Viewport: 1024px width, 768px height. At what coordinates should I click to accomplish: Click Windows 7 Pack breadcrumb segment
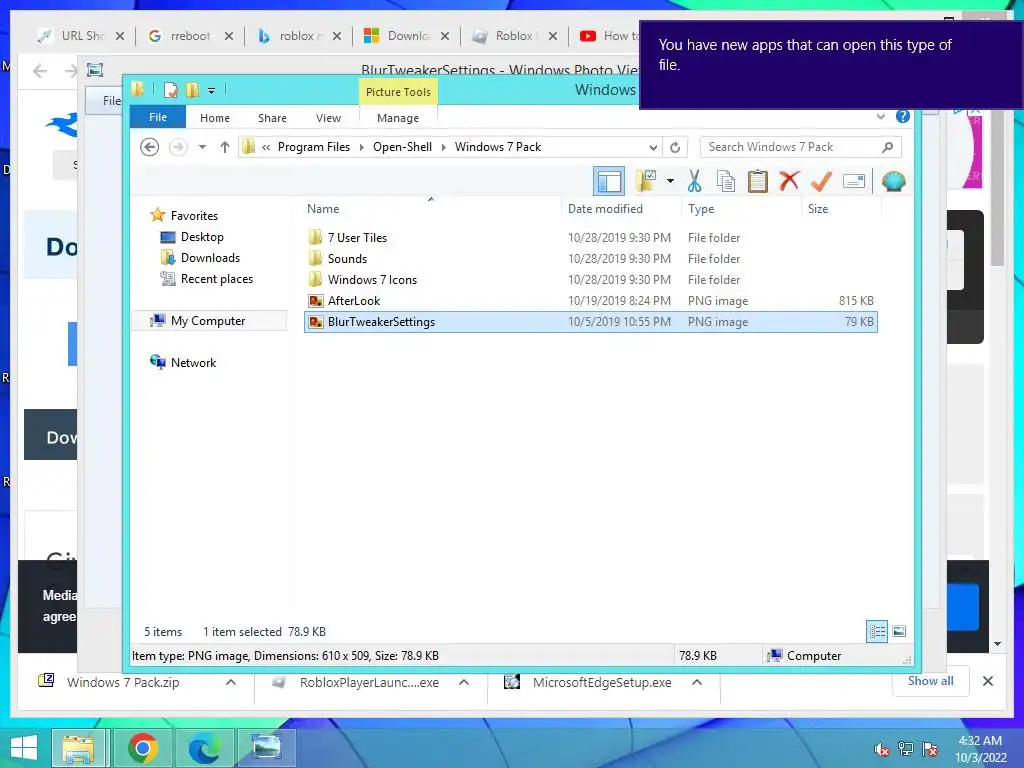(498, 147)
